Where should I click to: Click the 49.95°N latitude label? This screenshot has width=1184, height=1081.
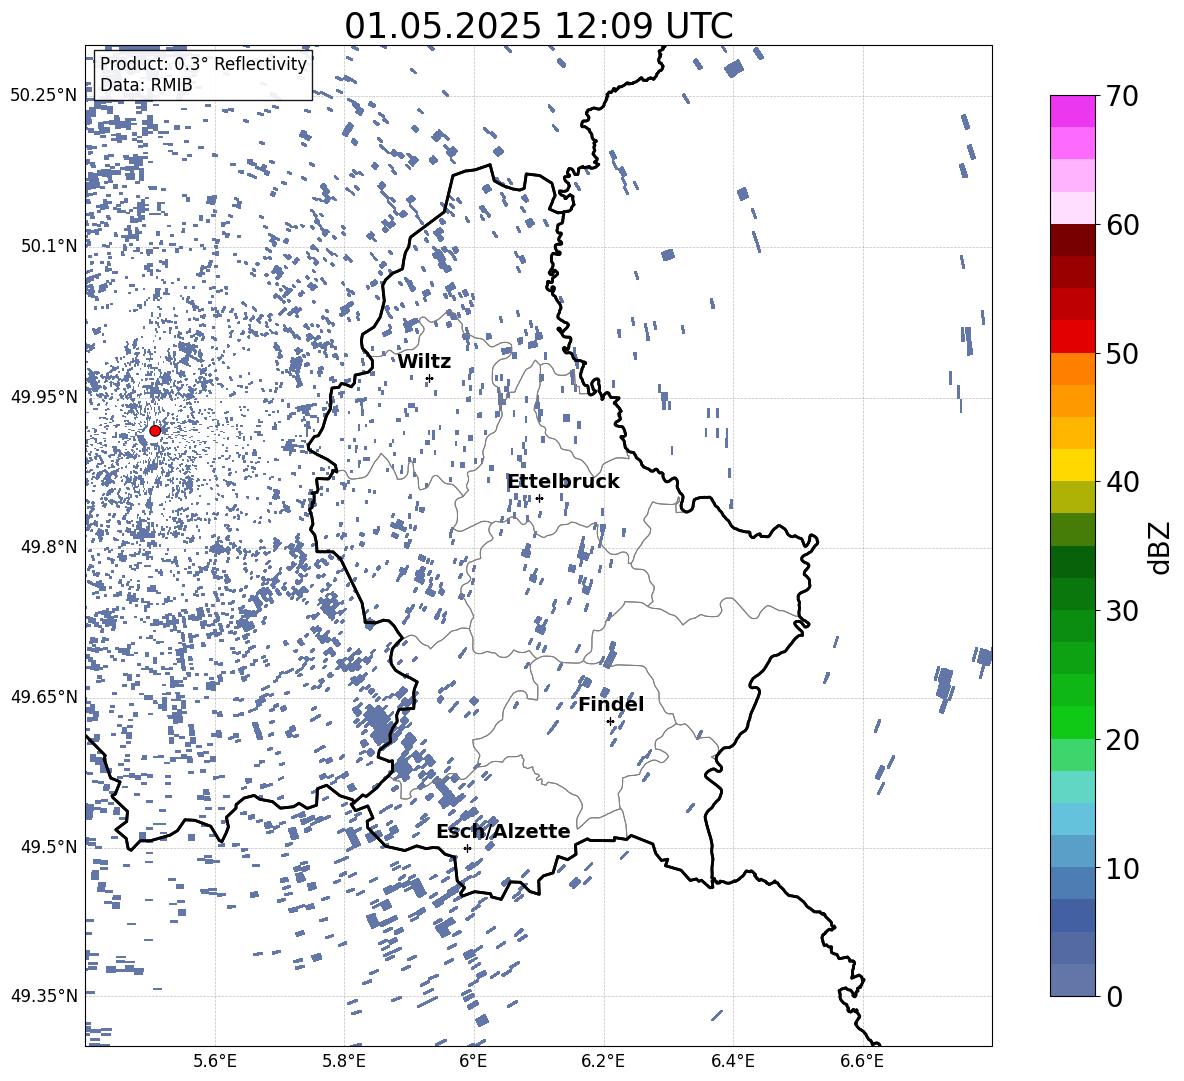click(x=43, y=396)
